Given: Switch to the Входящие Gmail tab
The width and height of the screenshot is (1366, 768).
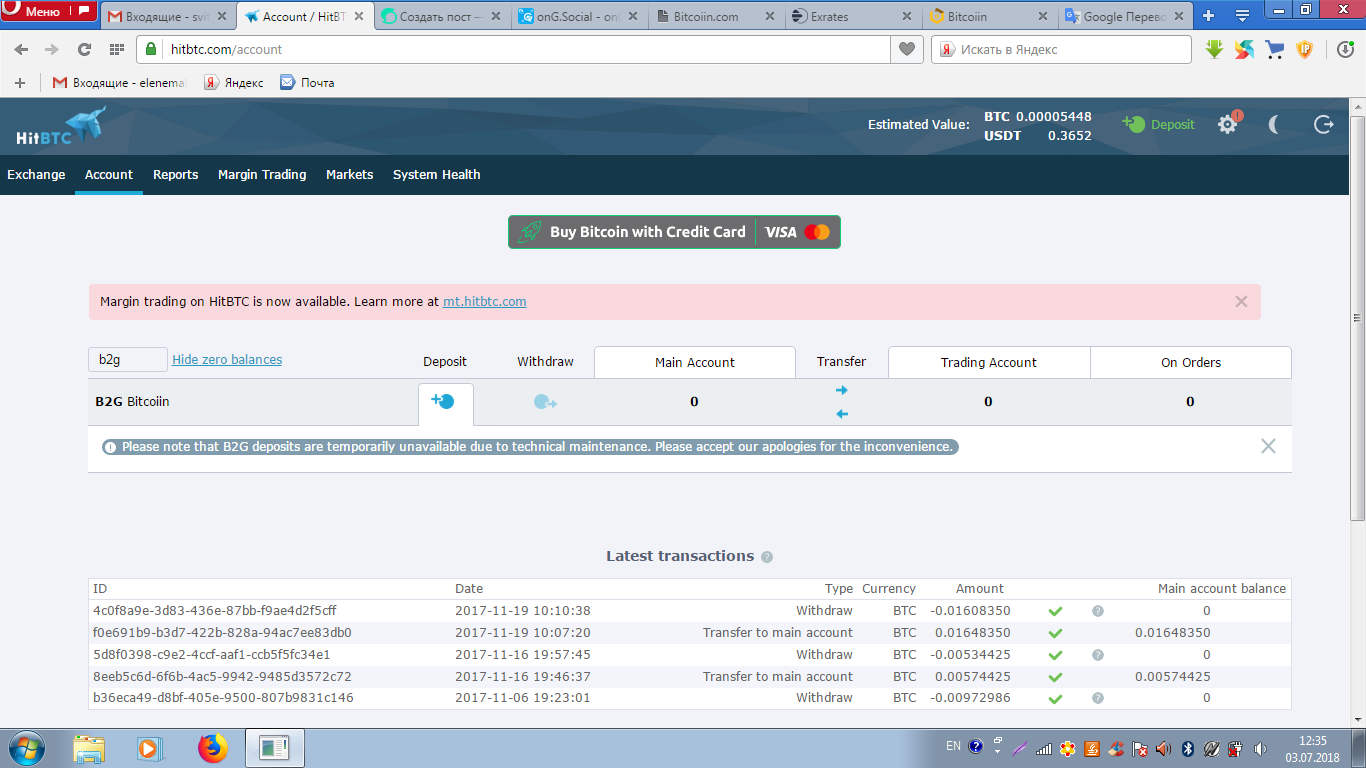Looking at the screenshot, I should click(x=169, y=17).
